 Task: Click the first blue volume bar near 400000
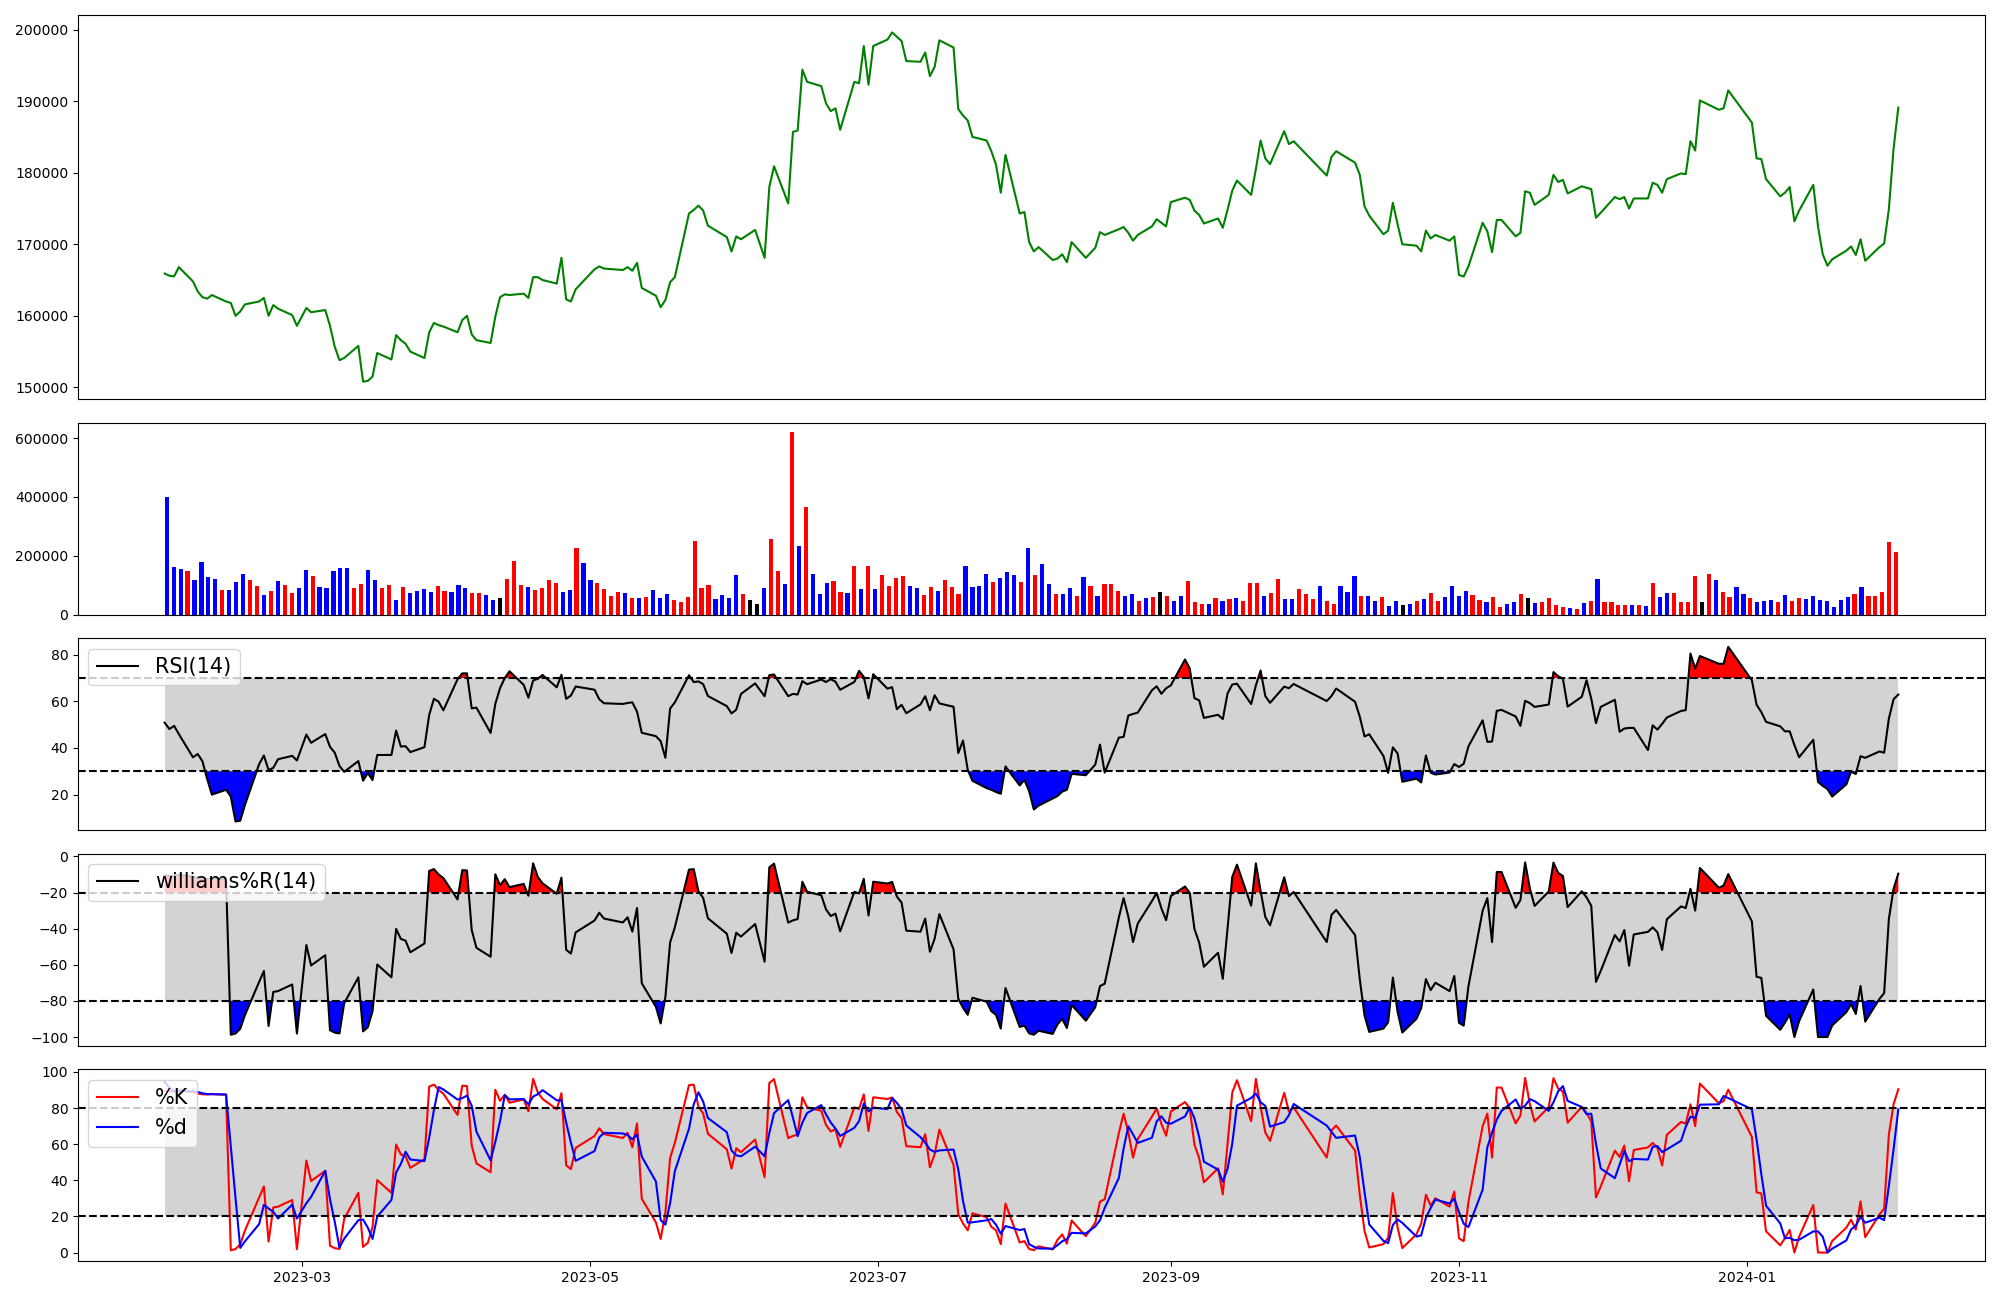click(167, 555)
